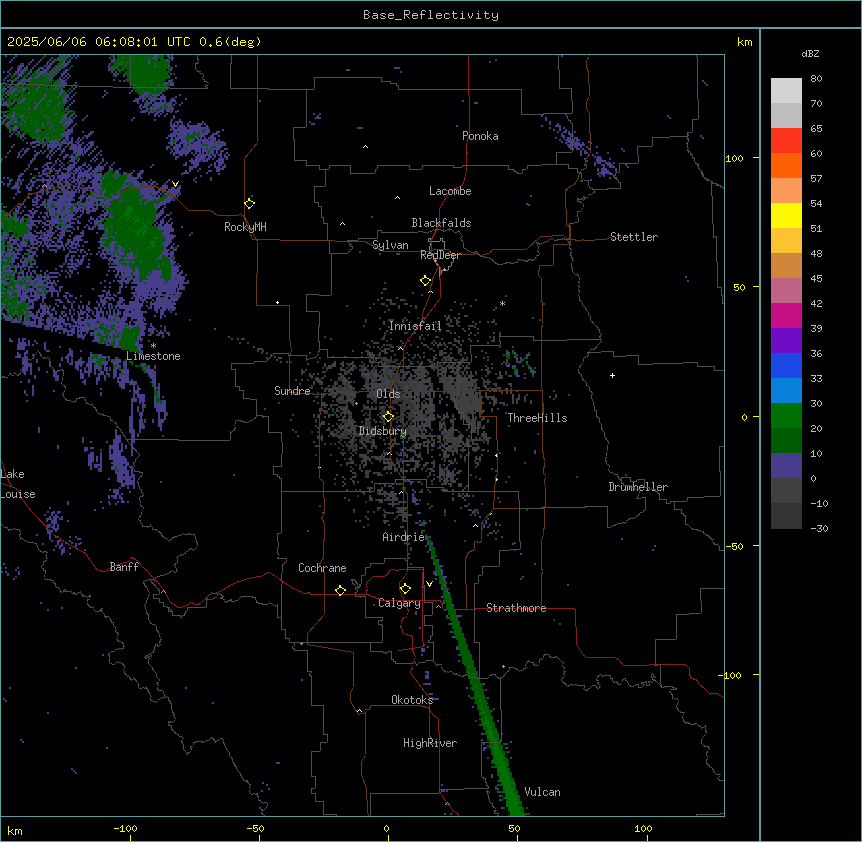Click the RockyMH label
The image size is (862, 842).
point(245,227)
